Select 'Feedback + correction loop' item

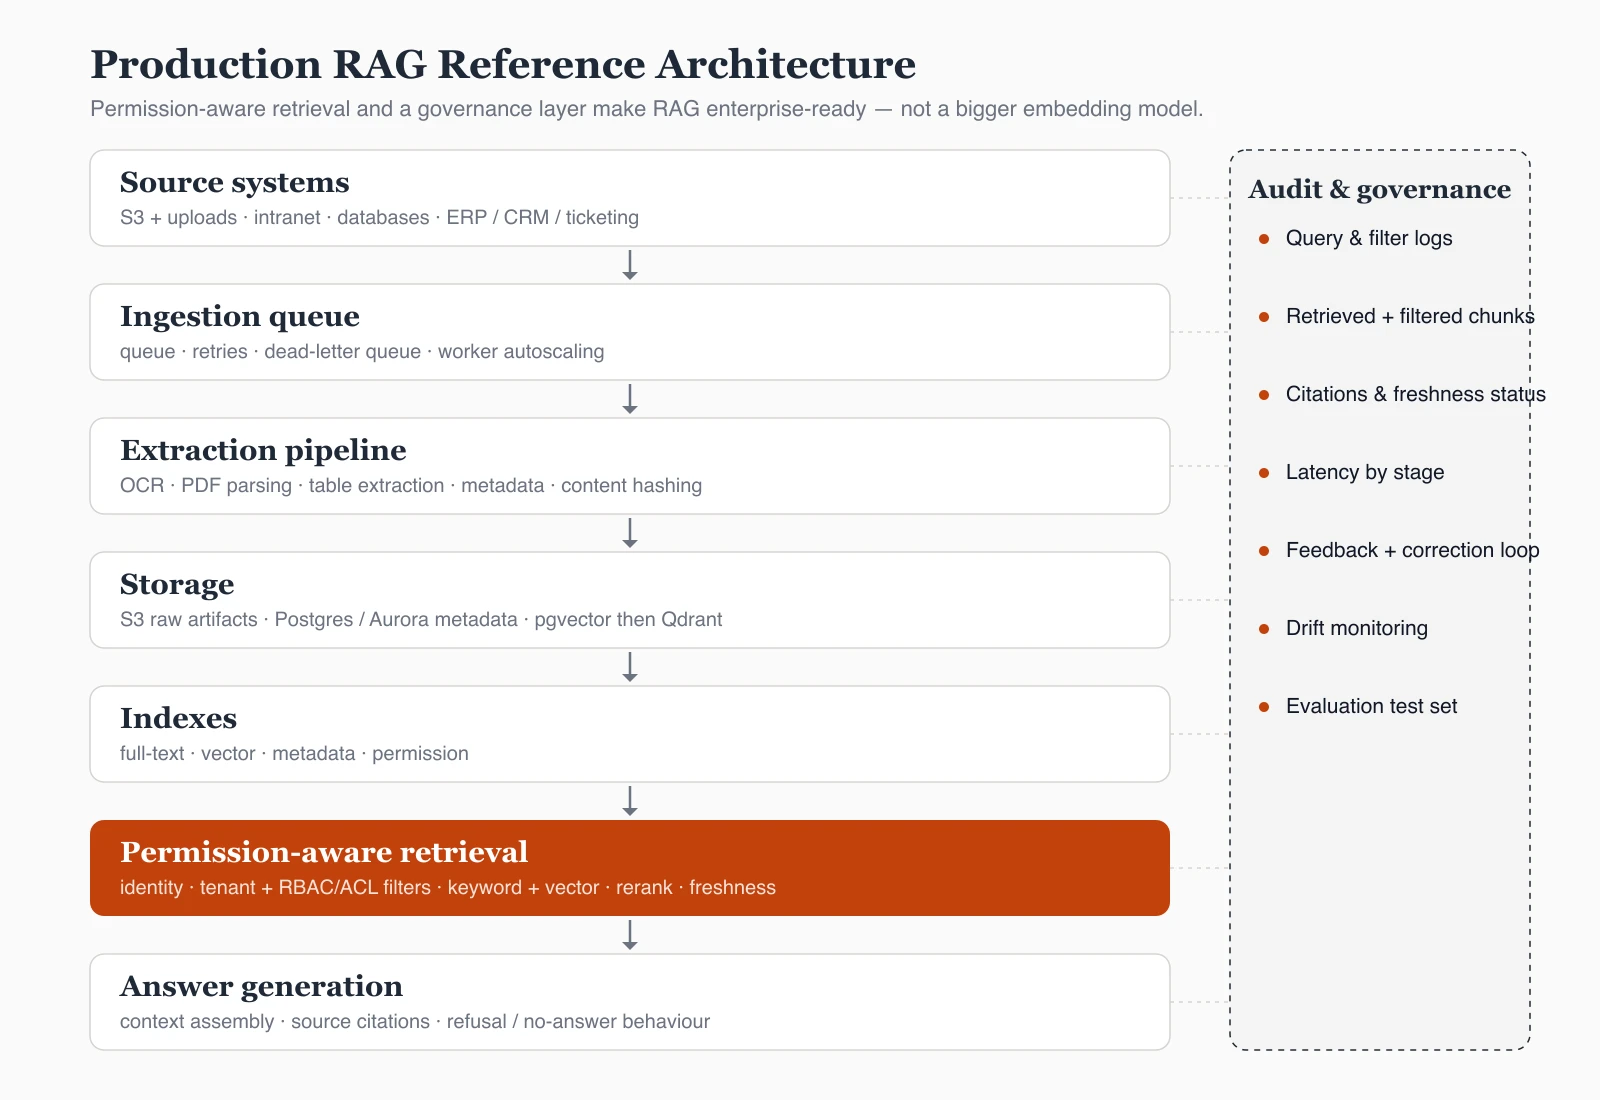[x=1413, y=550]
